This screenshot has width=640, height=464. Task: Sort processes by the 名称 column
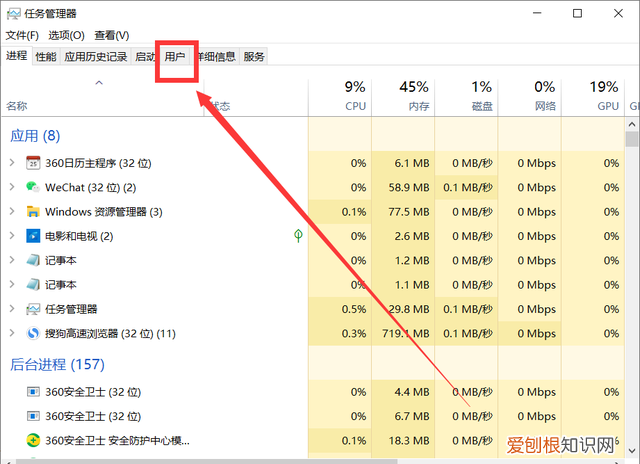[102, 98]
